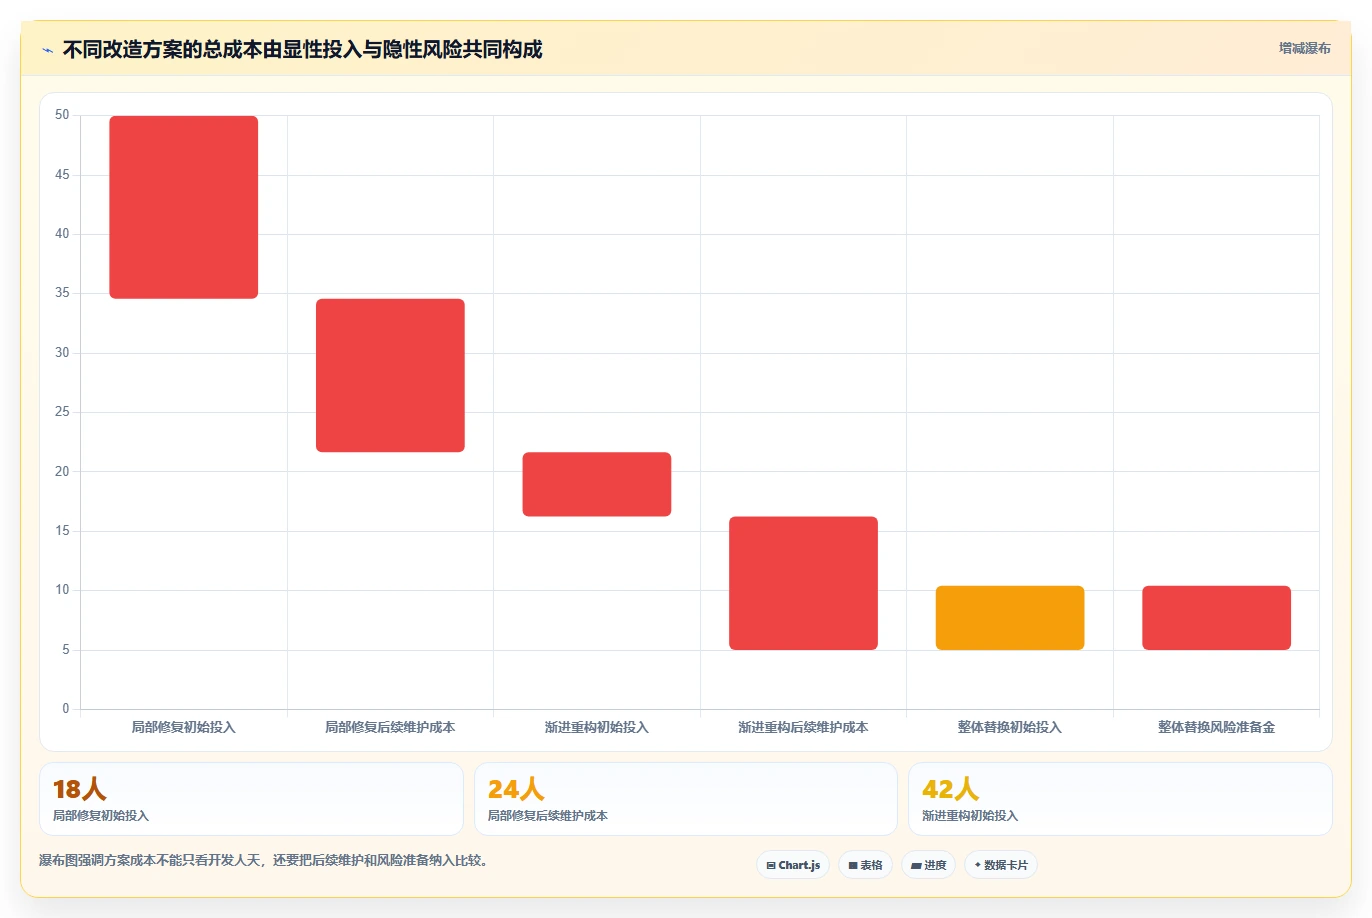Select the Chart.js tag chip

[x=793, y=865]
